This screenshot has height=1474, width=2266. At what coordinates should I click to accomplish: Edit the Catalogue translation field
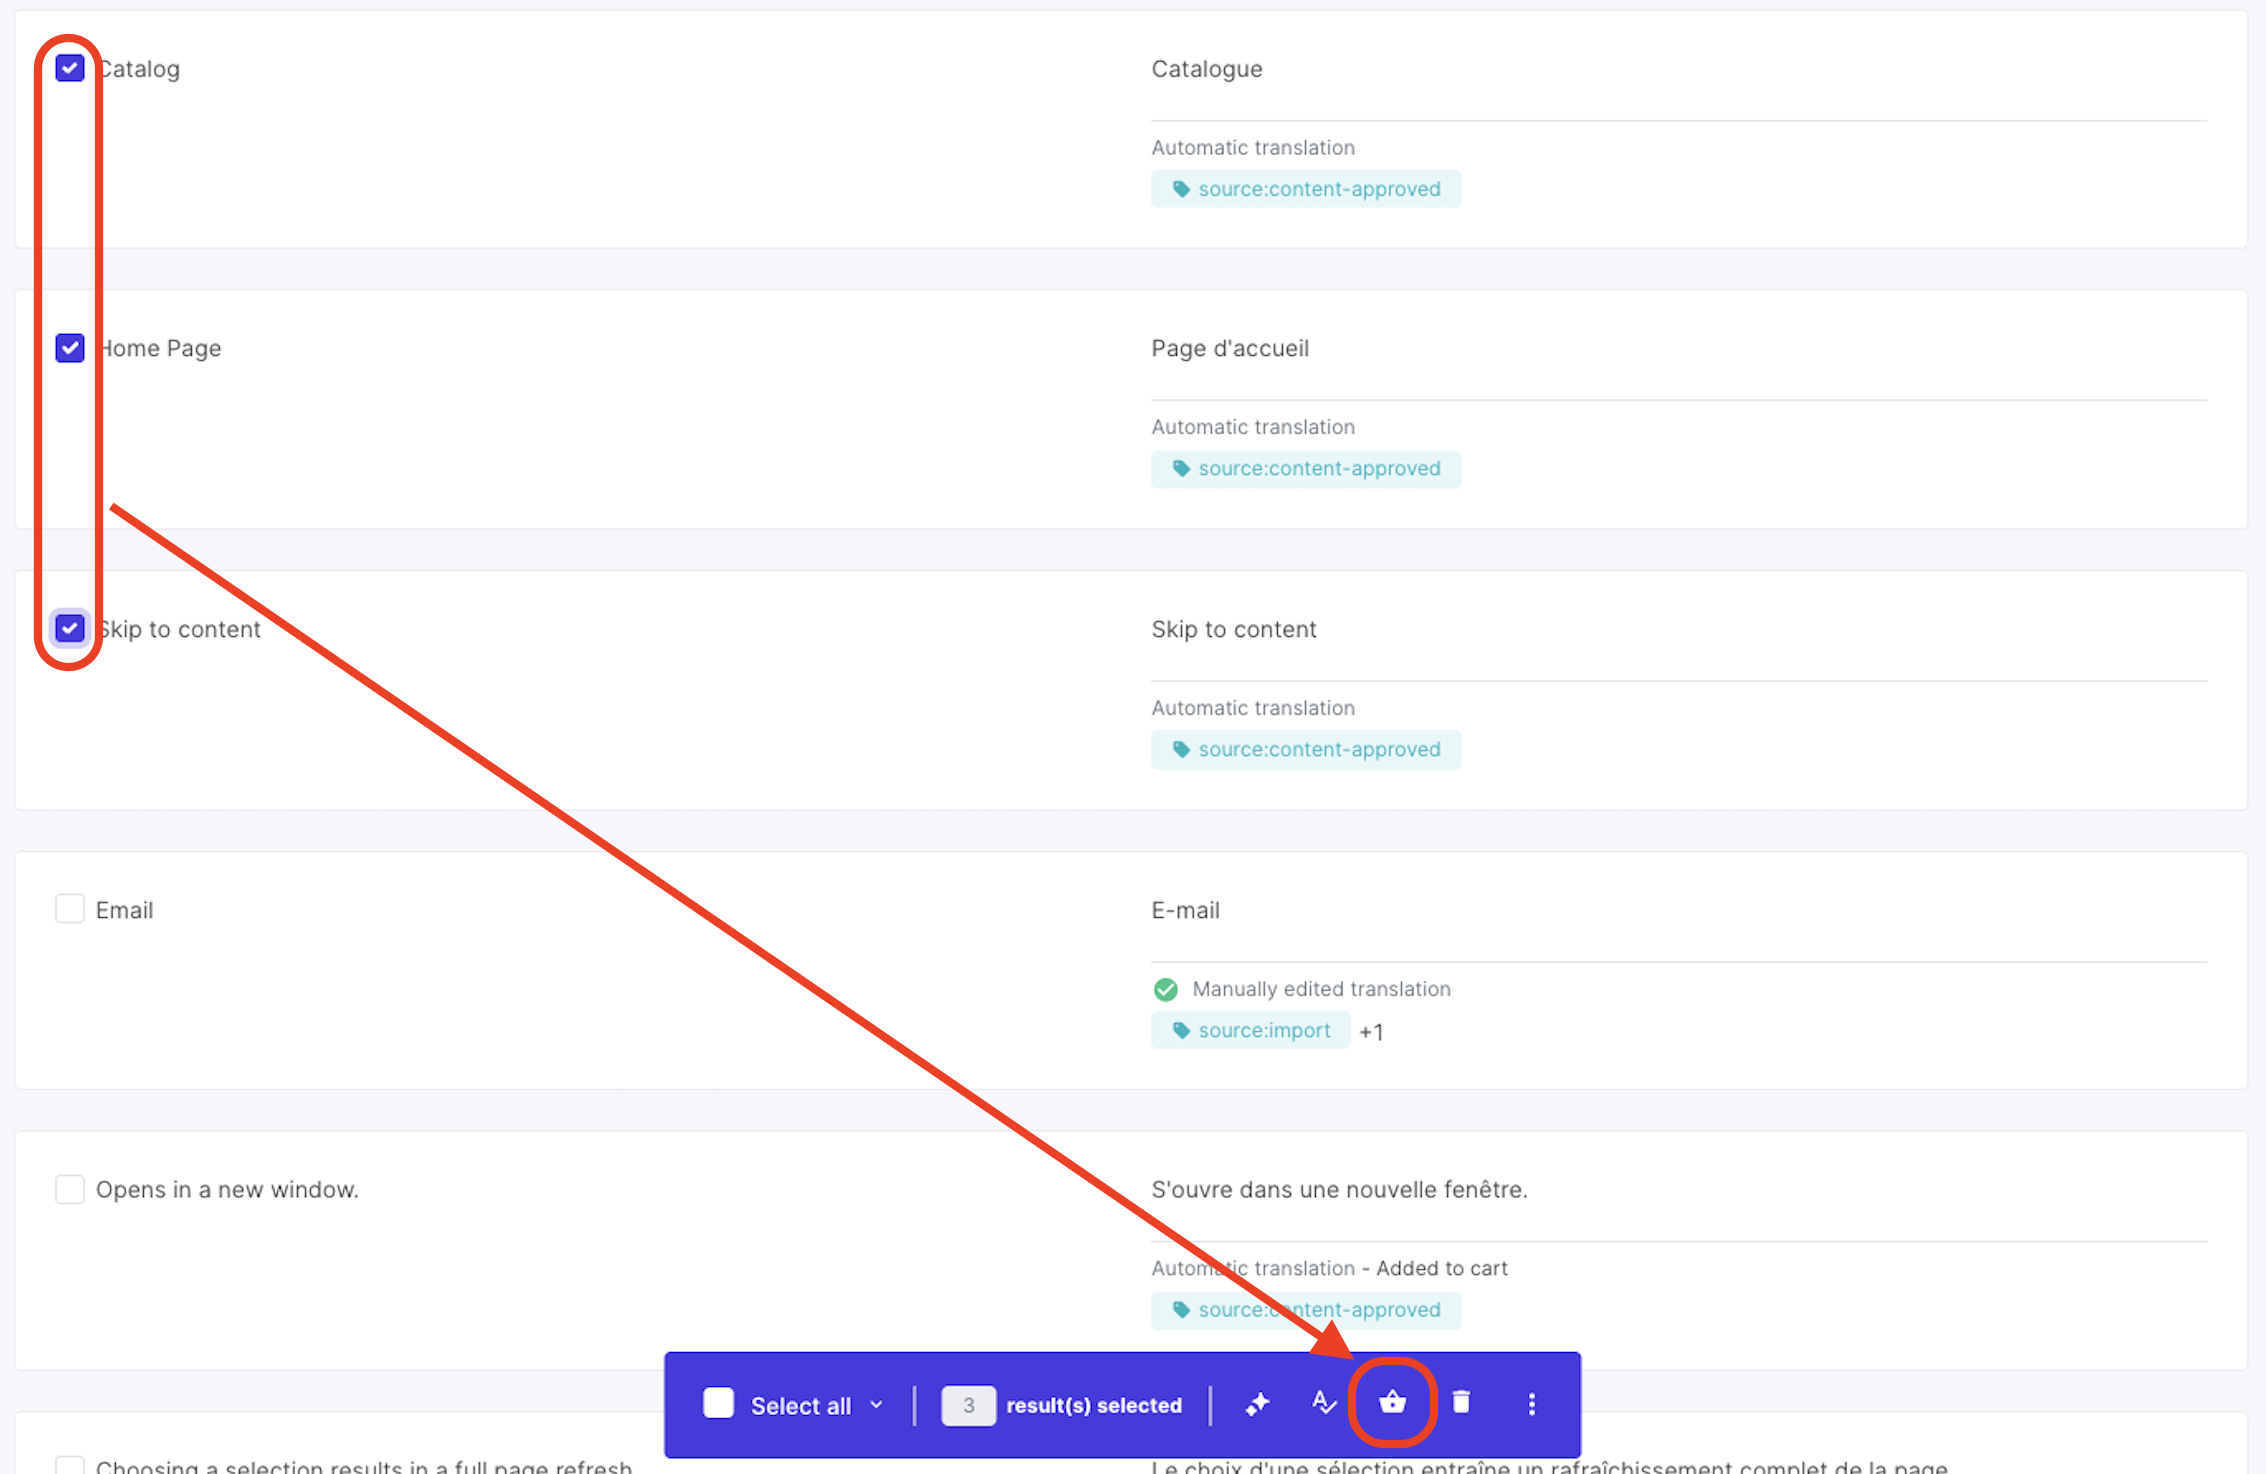tap(1207, 69)
